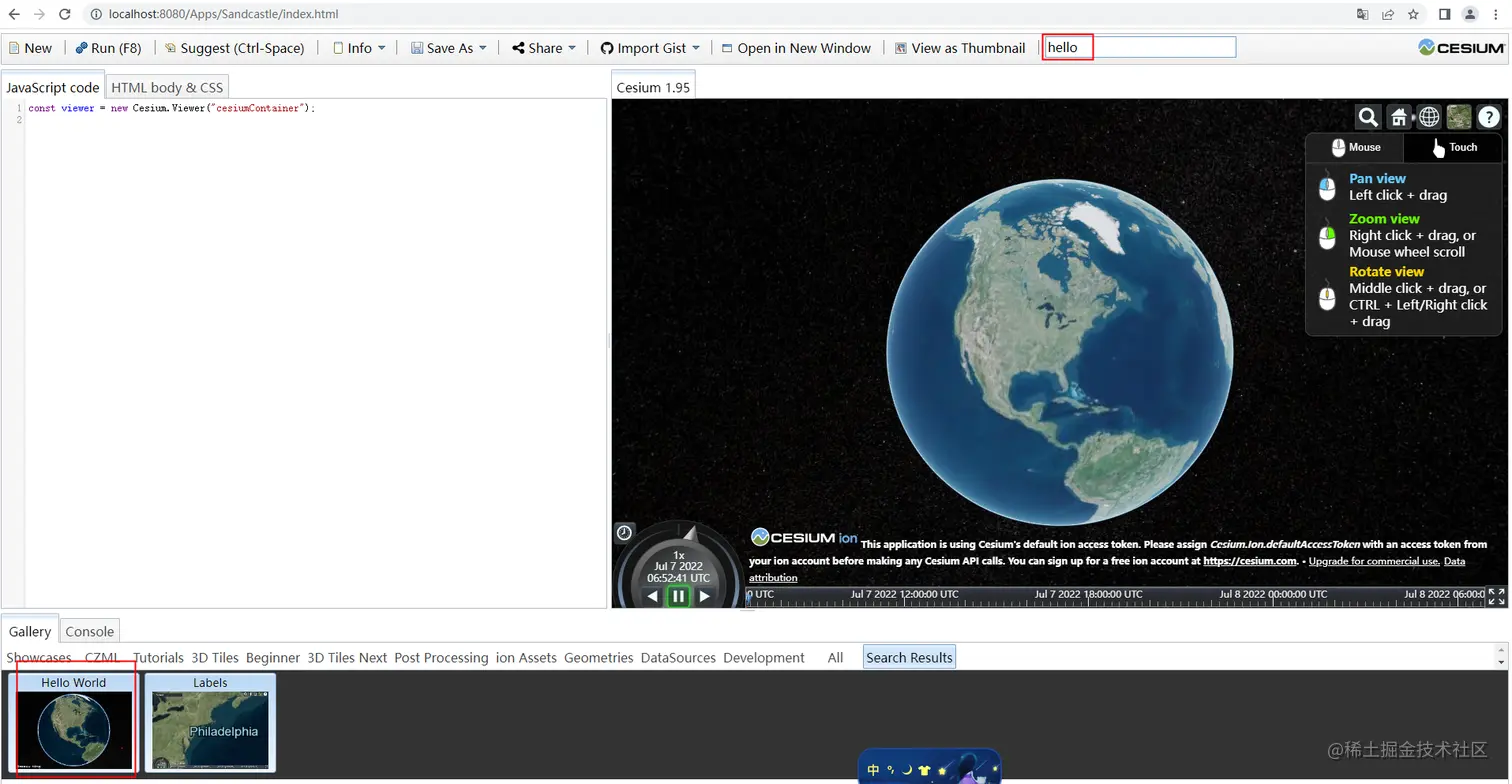Screen dimensions: 1512x784
Task: Click the Cesium logo in toolbar
Action: tap(1462, 48)
